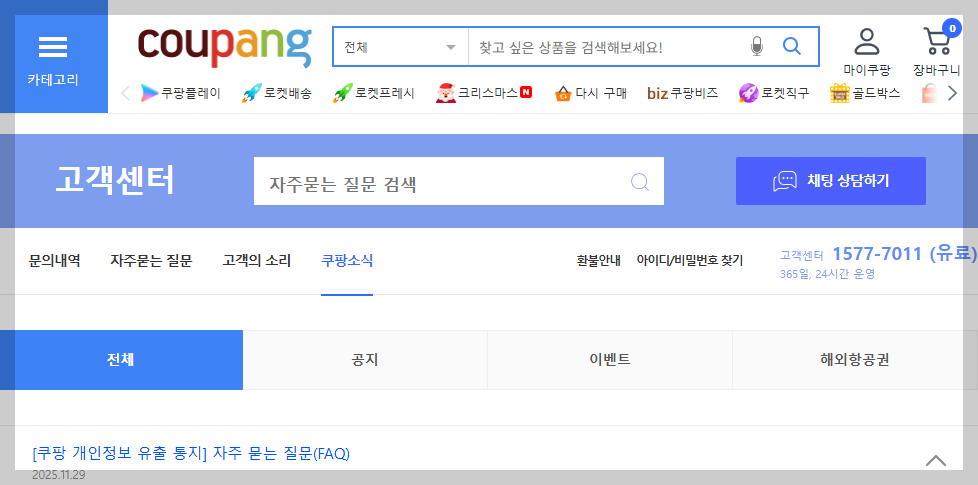The image size is (978, 485).
Task: Click the 1577-7011 (유료) phone number
Action: 904,254
